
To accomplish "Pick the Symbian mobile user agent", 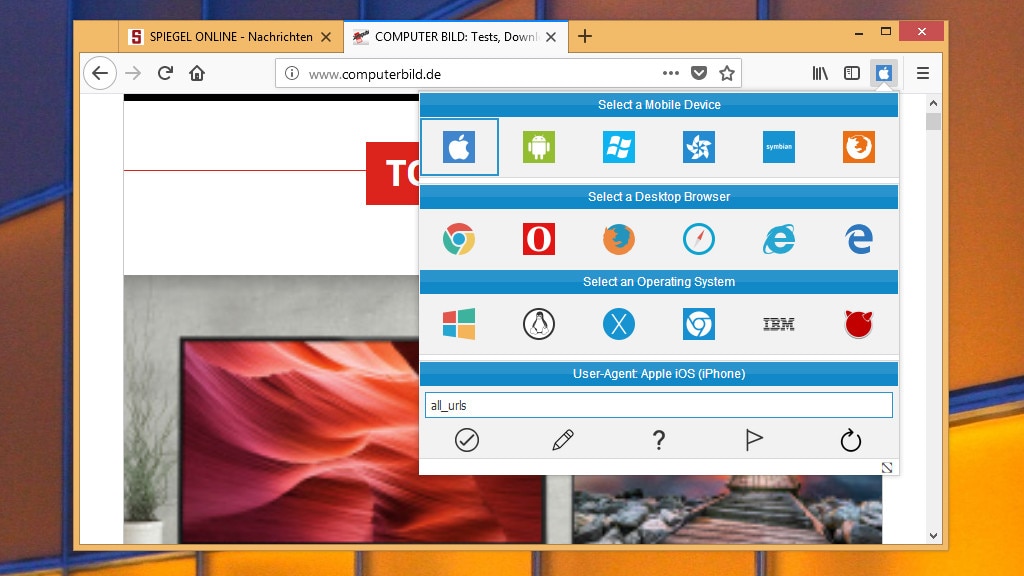I will pyautogui.click(x=779, y=146).
